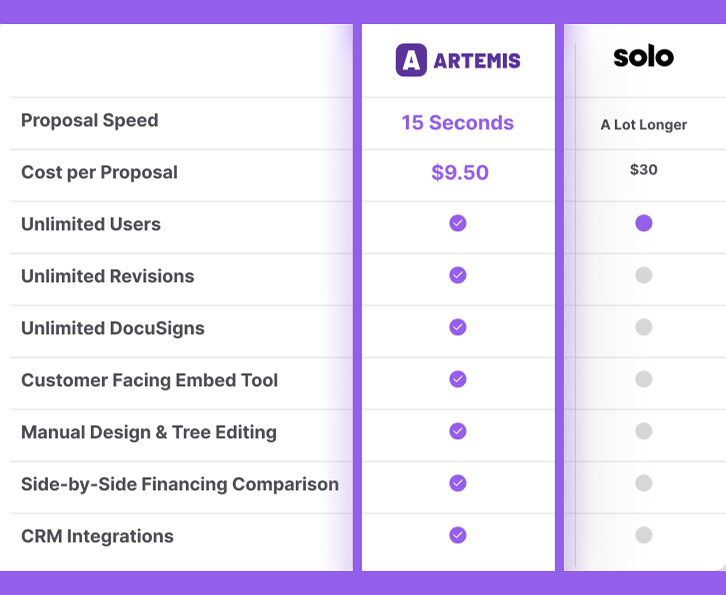Click Artemis checkmark for Unlimited DocuSigns
Viewport: 726px width, 595px height.
click(x=457, y=327)
